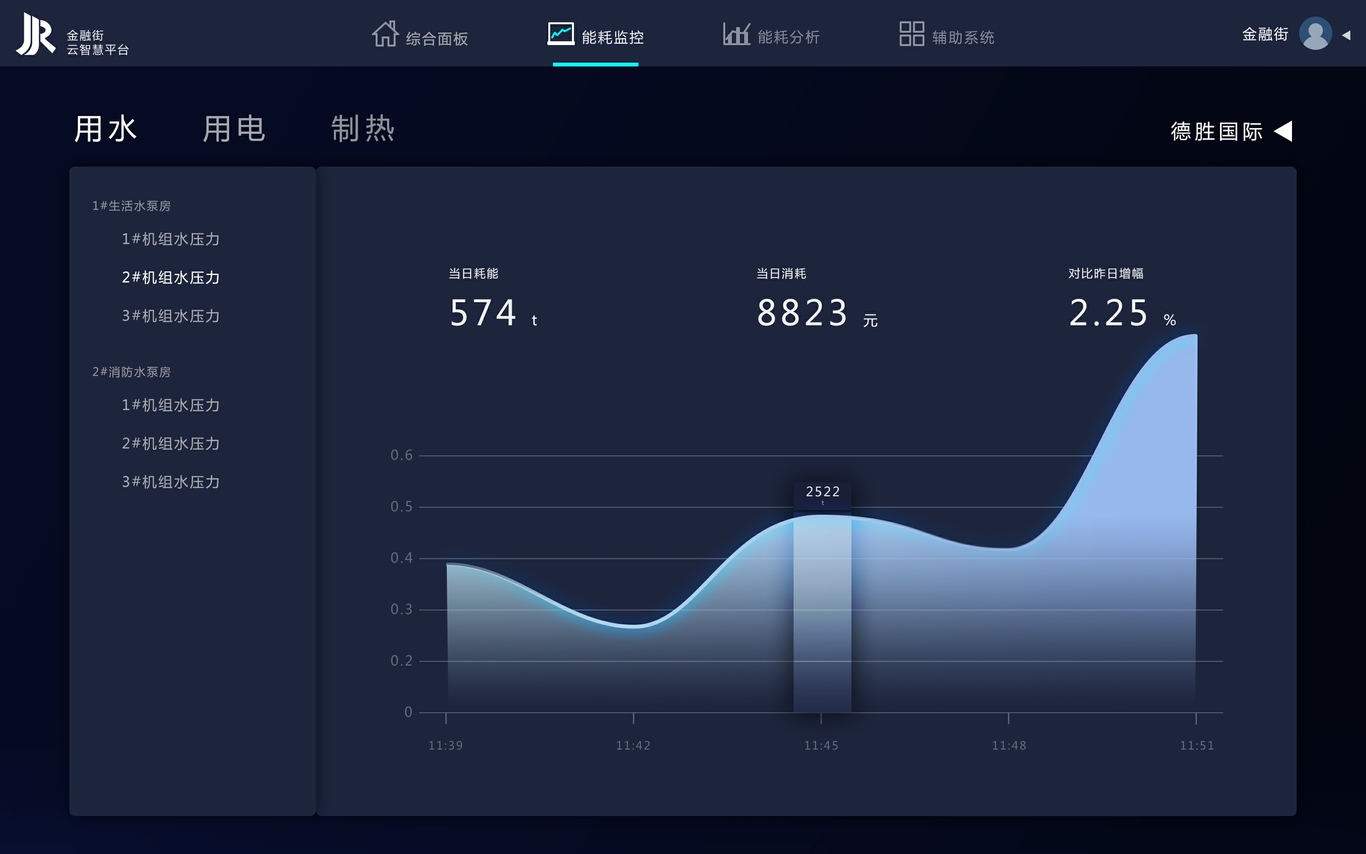1366x854 pixels.
Task: Select 2#机组水压力 under 2#消防水泵房
Action: [x=171, y=443]
